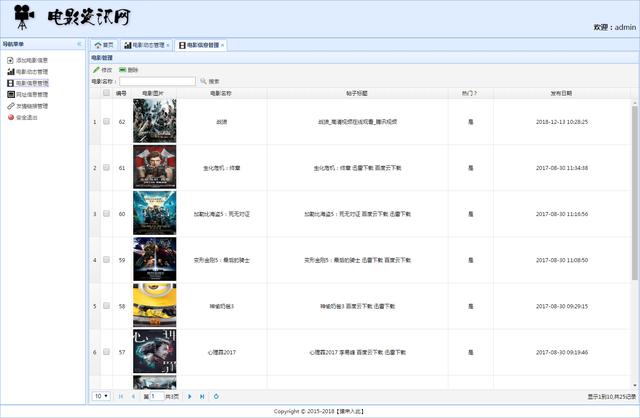Screen dimensions: 640x418
Task: Close the 电影动态管理 tab
Action: tap(168, 45)
